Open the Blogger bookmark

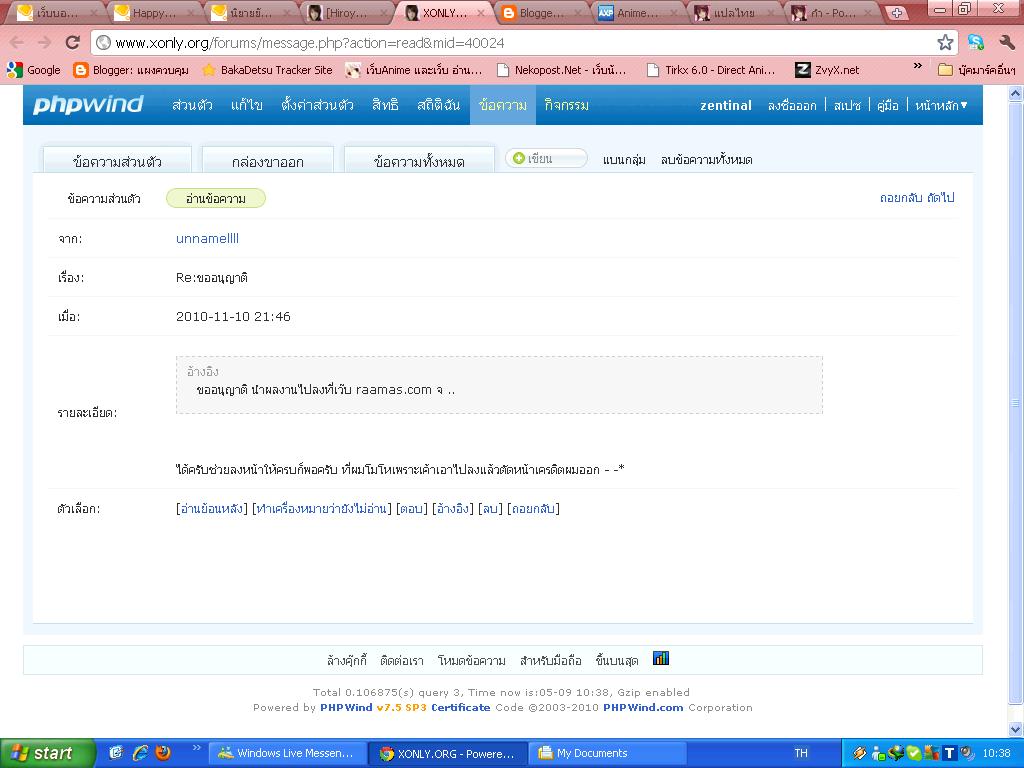coord(131,70)
